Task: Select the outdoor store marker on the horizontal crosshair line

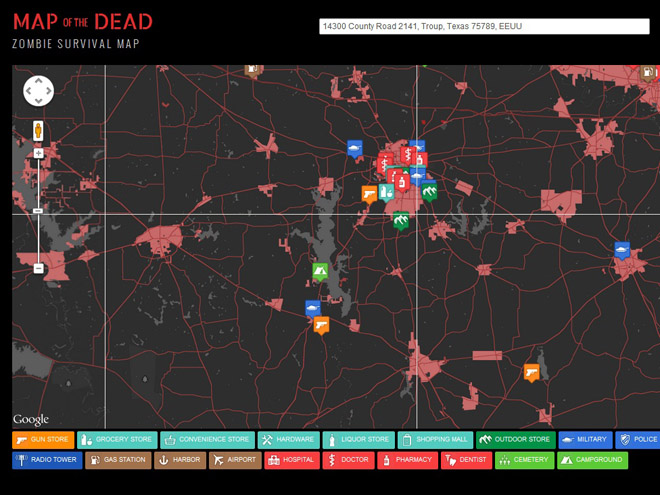Action: (401, 221)
